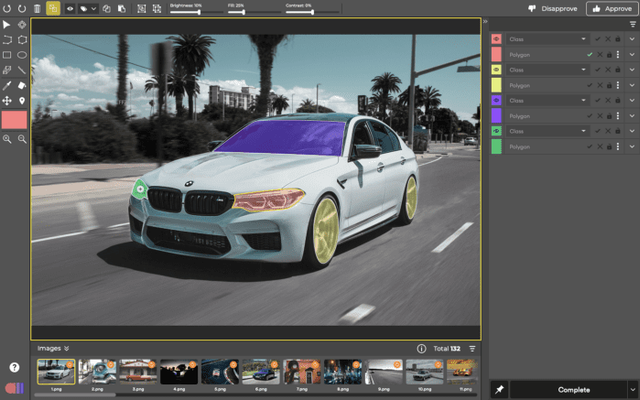The height and width of the screenshot is (400, 640).
Task: Expand chevron on the pink Class row
Action: pos(632,39)
